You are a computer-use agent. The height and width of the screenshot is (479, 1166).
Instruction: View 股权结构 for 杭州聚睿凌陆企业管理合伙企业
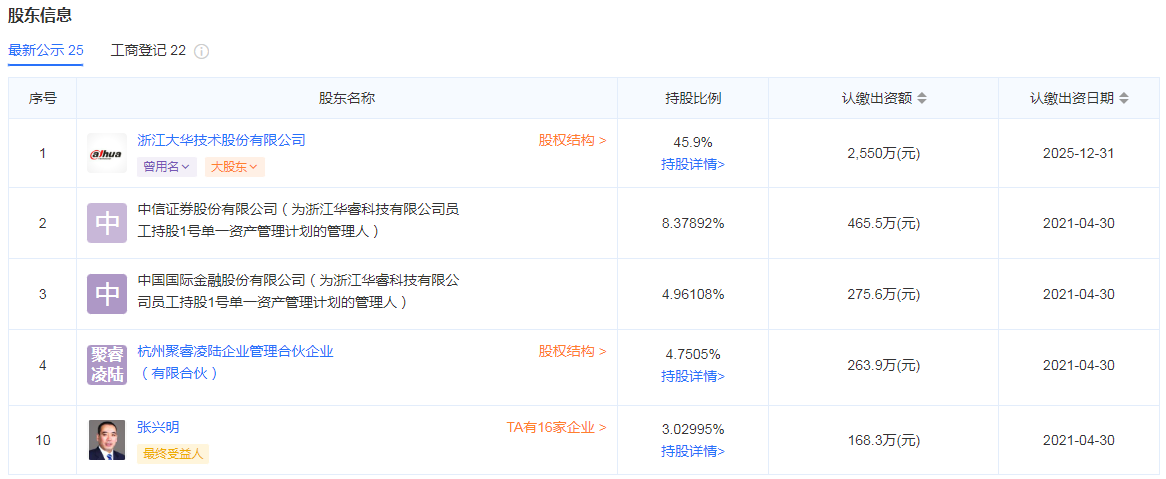(x=573, y=351)
